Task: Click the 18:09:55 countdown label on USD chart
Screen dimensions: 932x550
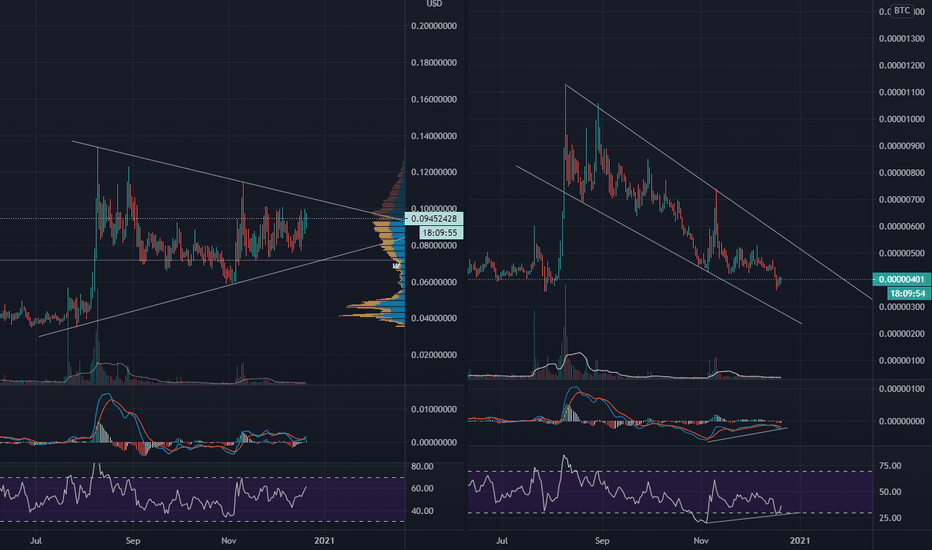Action: tap(440, 232)
